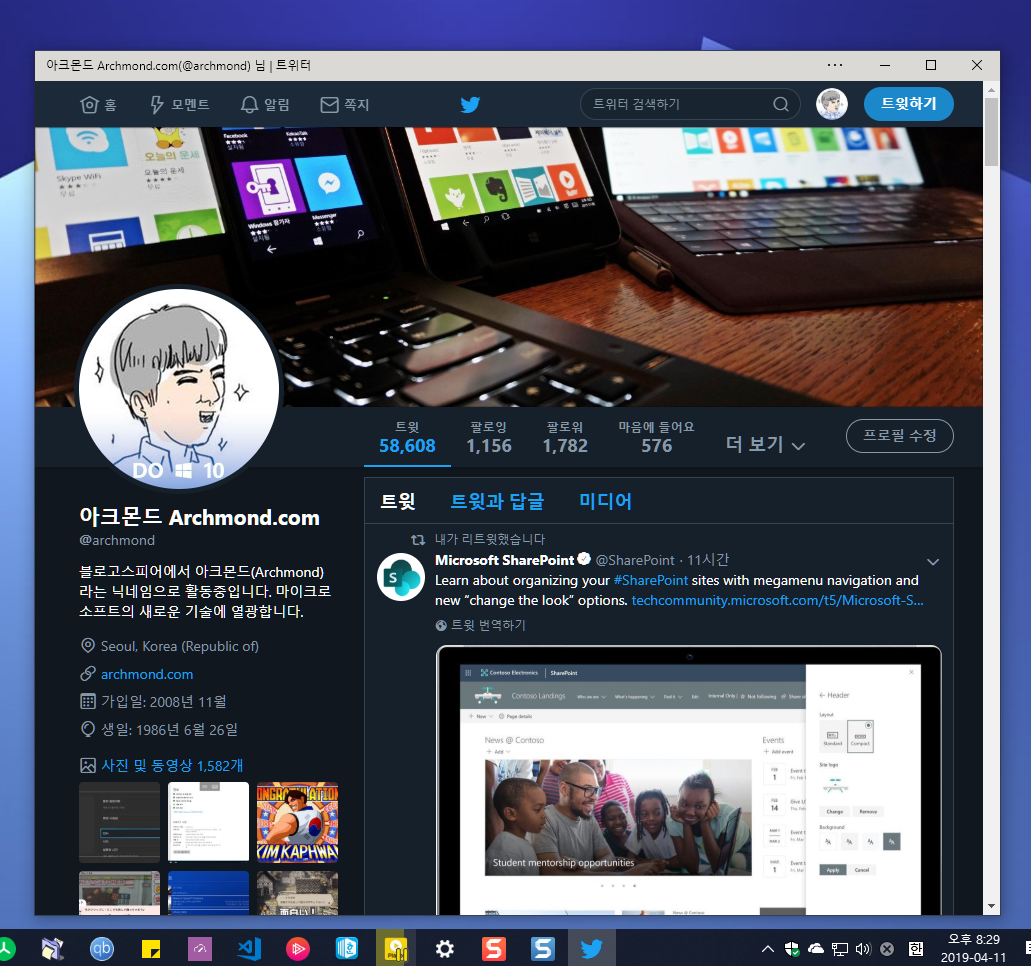Screen dimensions: 1031x966
Task: Launch Visual Studio Code from taskbar
Action: 249,949
